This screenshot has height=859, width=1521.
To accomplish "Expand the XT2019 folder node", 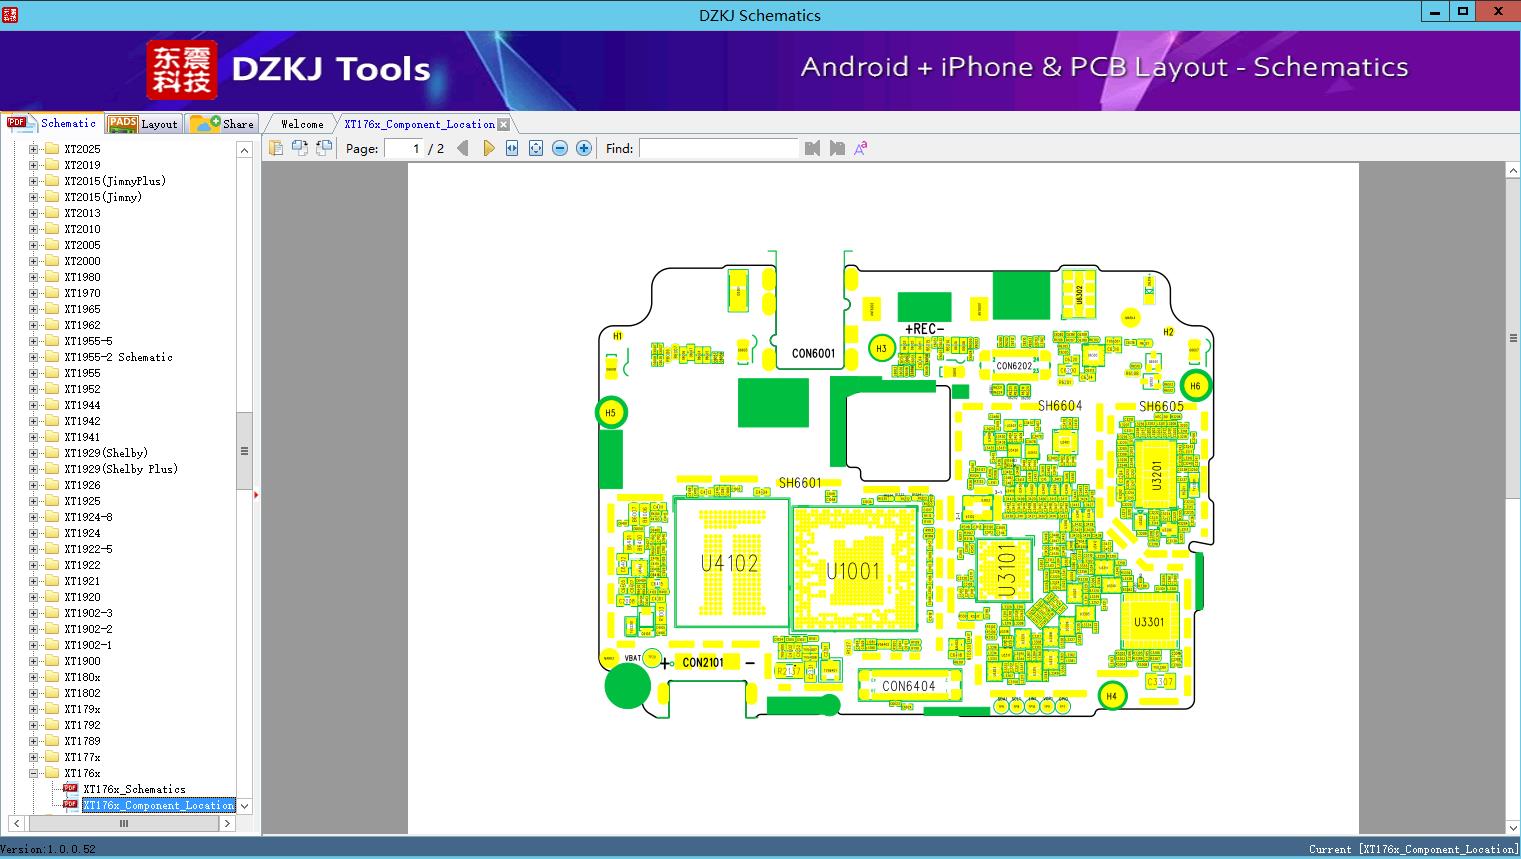I will coord(33,165).
